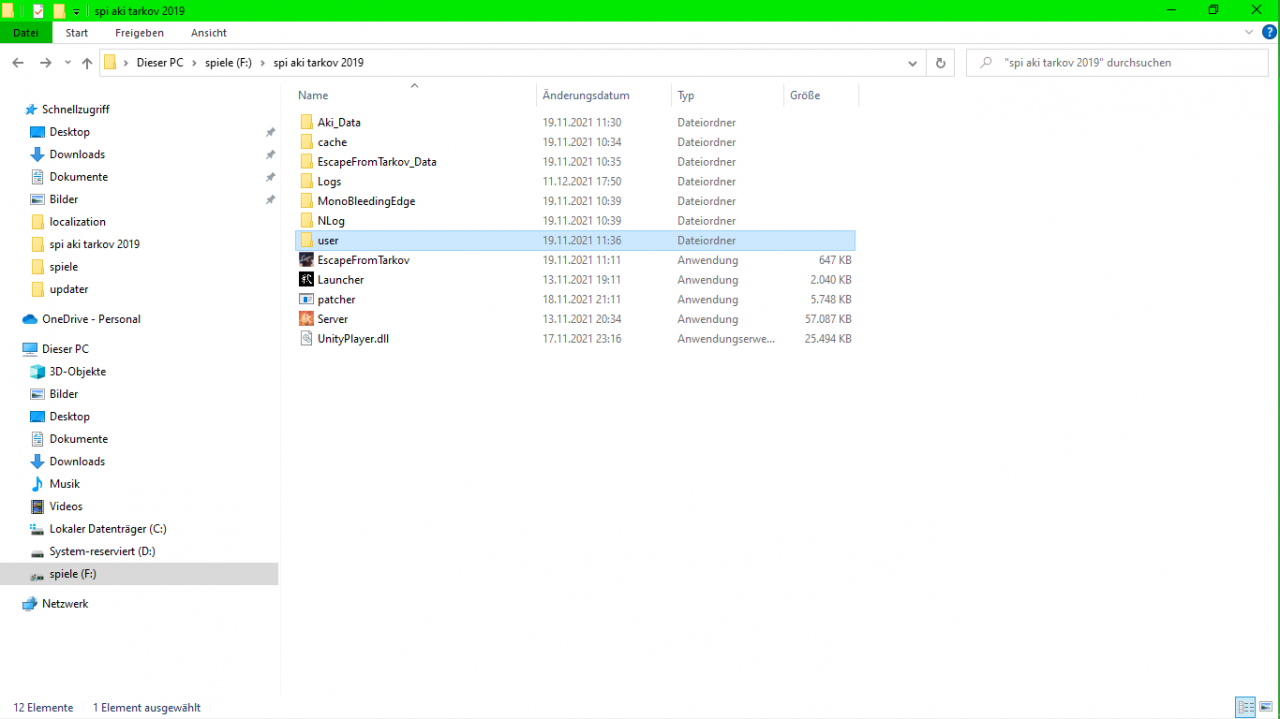Expand address bar history dropdown
This screenshot has height=719, width=1280.
912,62
